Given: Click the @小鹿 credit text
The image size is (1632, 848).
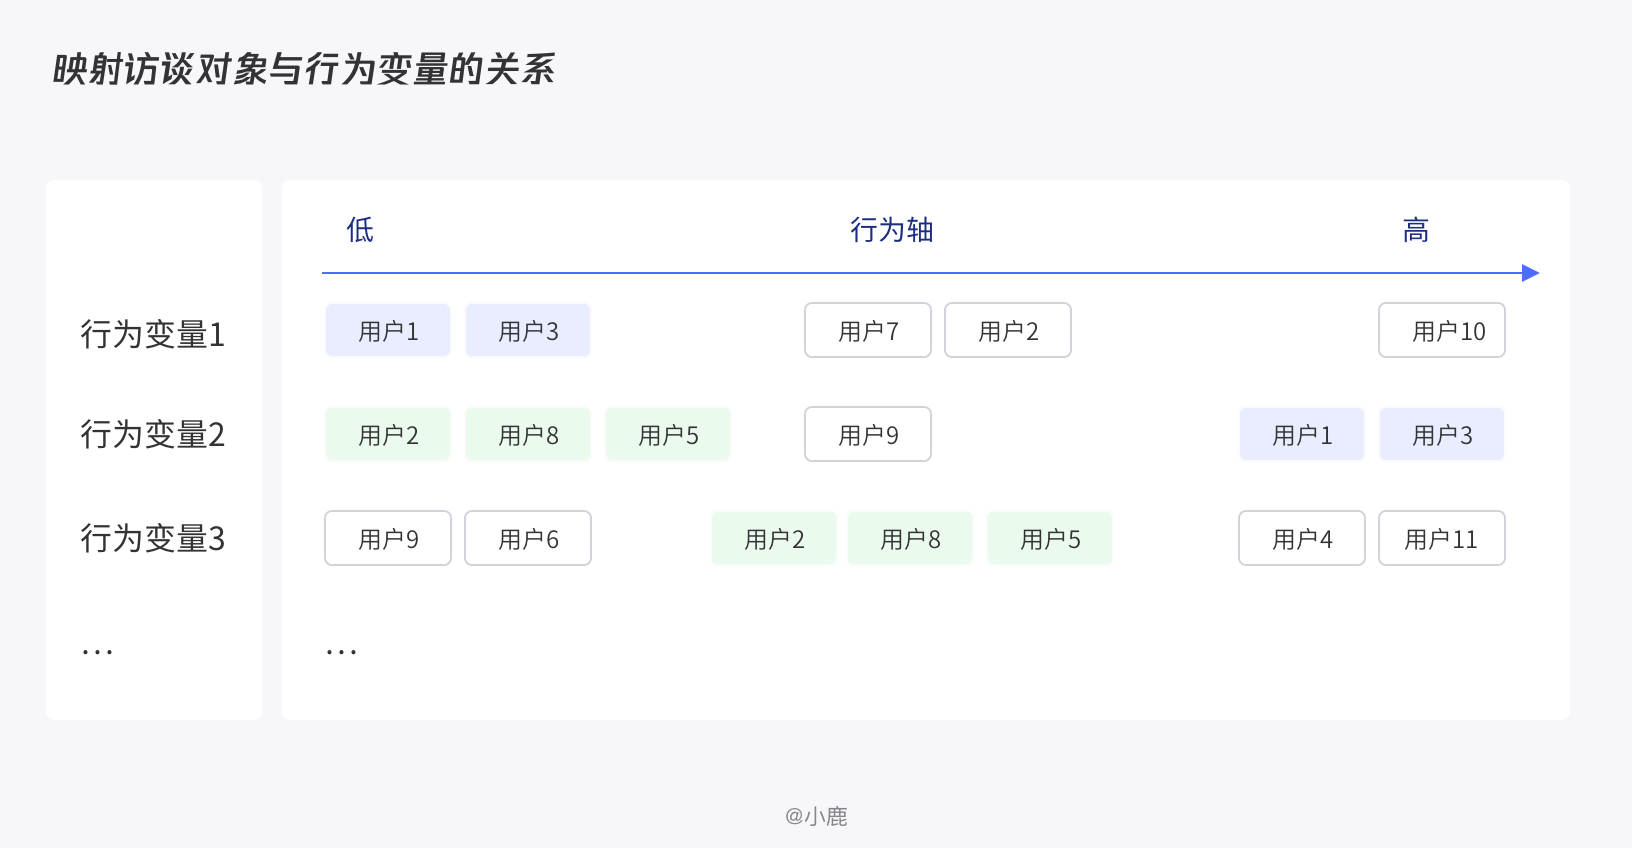Looking at the screenshot, I should (x=816, y=816).
